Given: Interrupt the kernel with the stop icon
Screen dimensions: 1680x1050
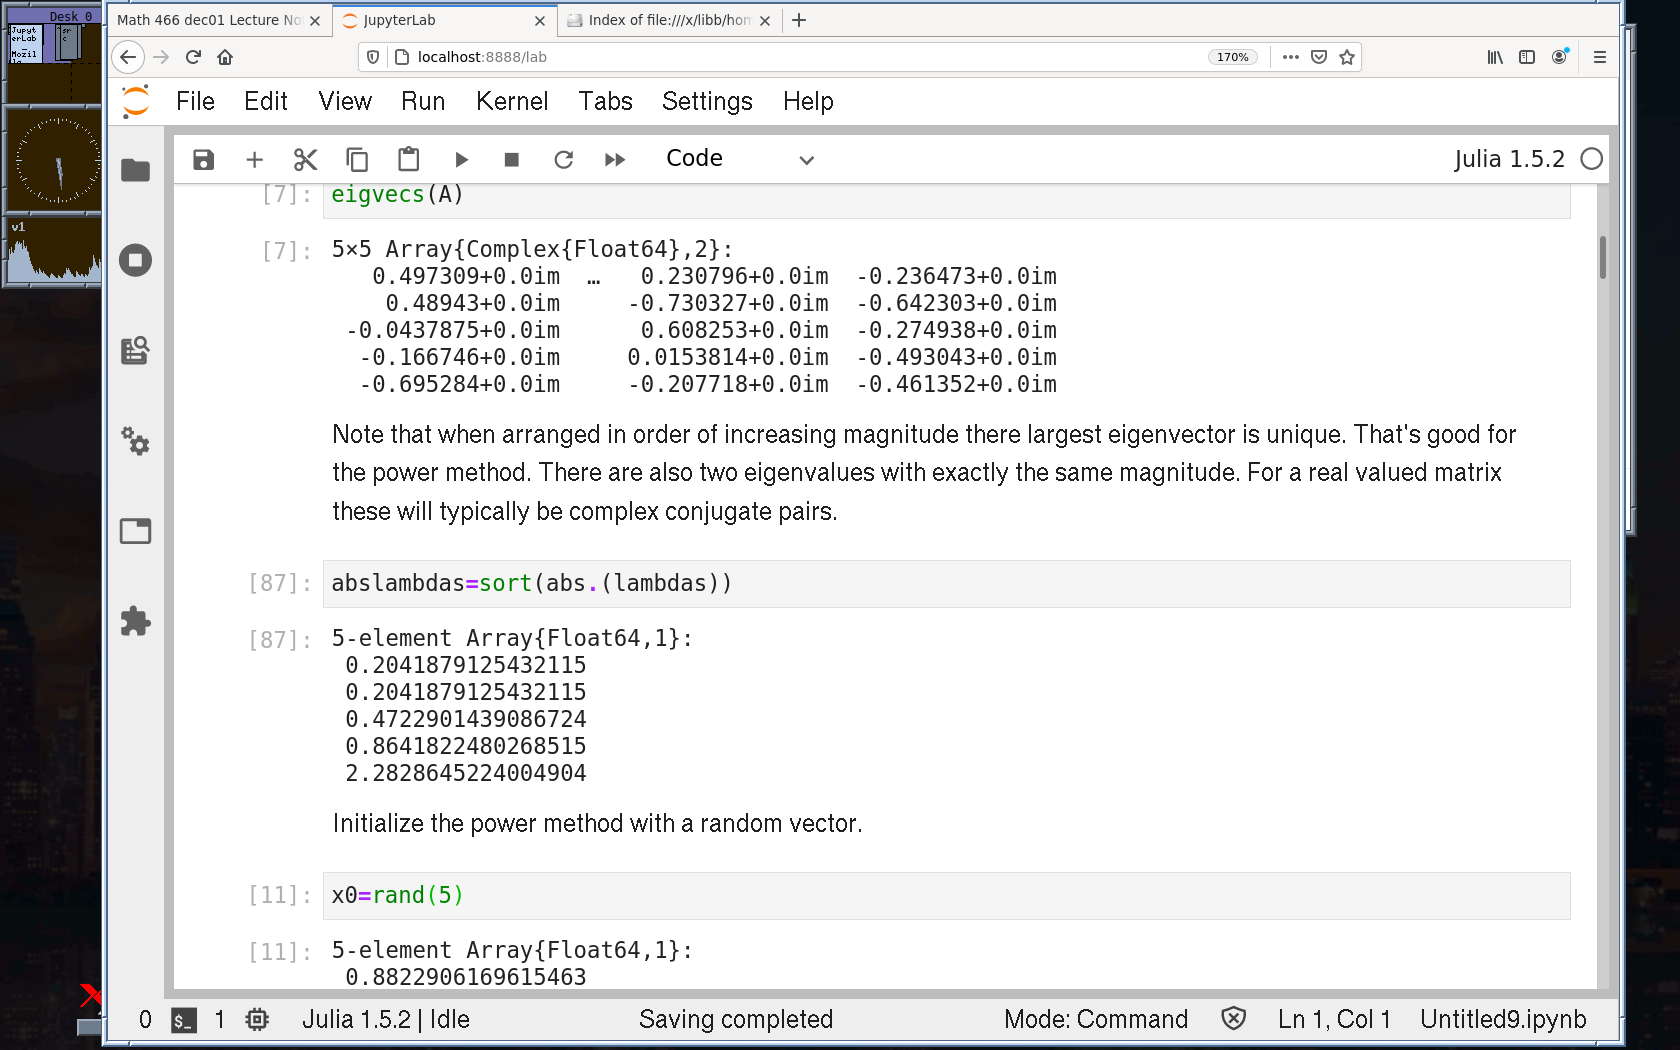Looking at the screenshot, I should [x=512, y=160].
